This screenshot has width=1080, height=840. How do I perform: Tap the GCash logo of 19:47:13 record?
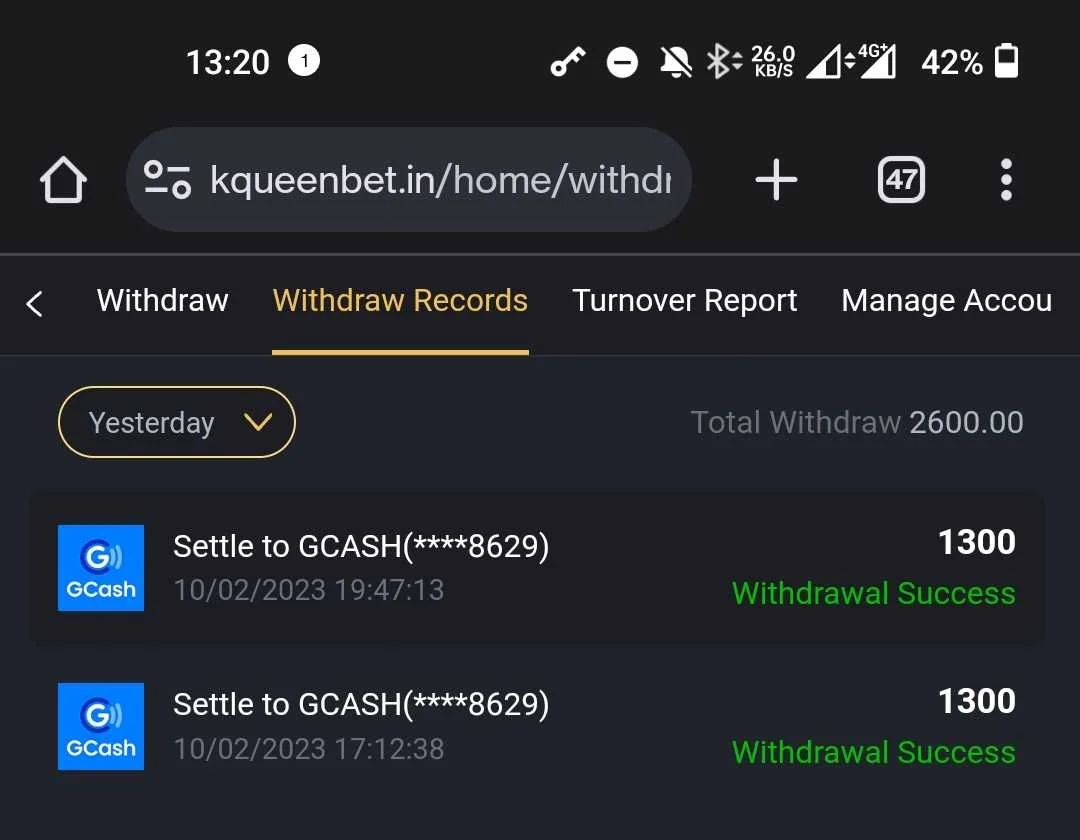pyautogui.click(x=101, y=568)
